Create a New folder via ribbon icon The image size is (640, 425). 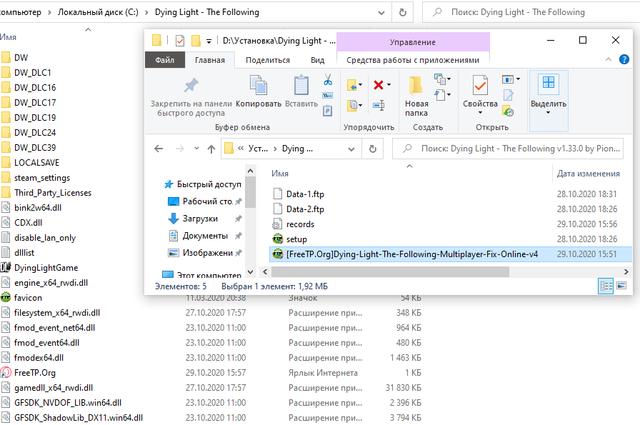point(416,85)
